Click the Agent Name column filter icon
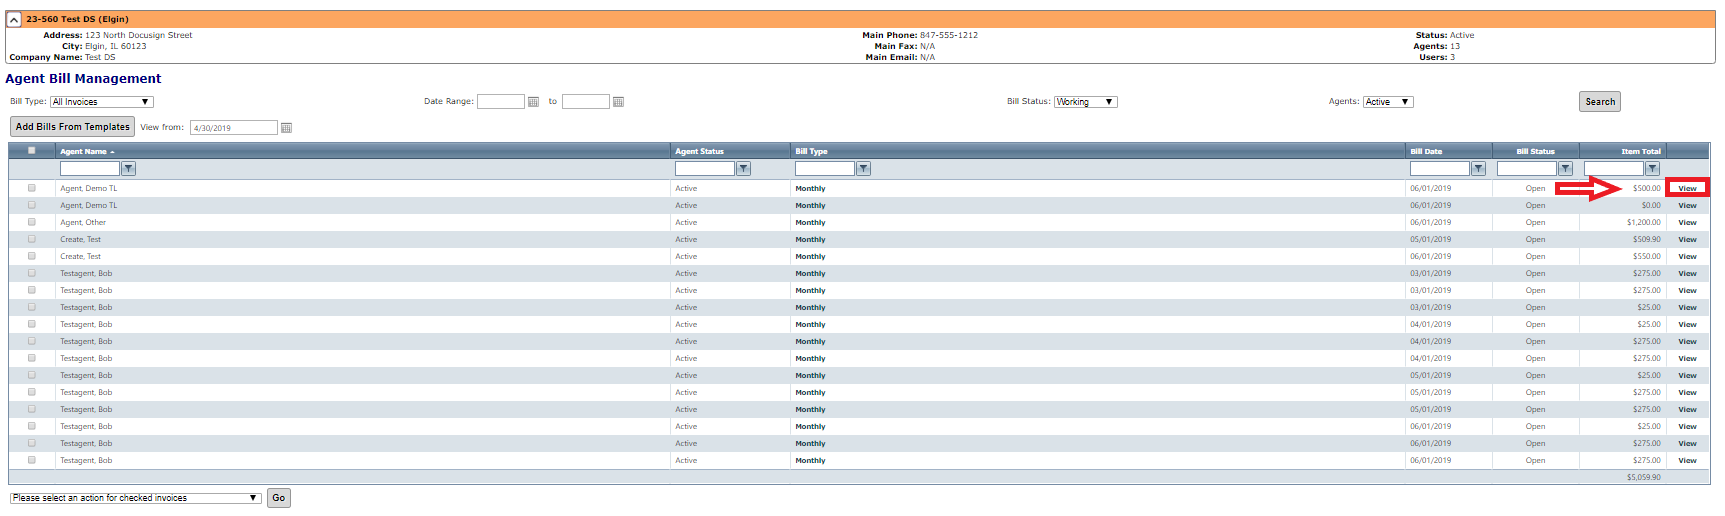 128,169
